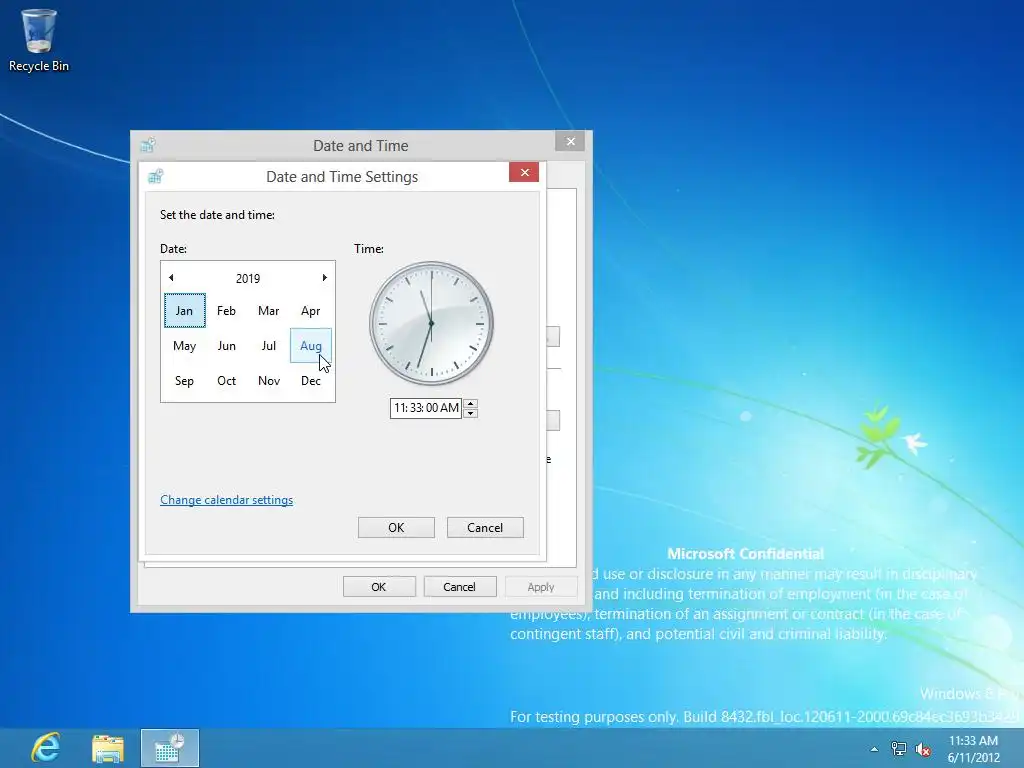Open the taskbar clock showing 11:33 AM
1024x768 pixels.
click(973, 749)
